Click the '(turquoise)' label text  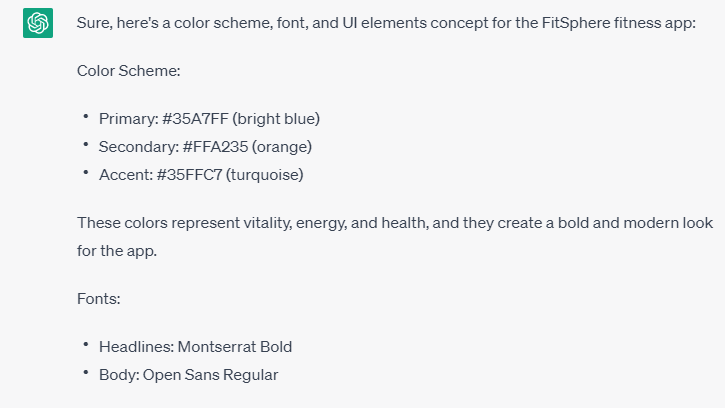coord(264,175)
